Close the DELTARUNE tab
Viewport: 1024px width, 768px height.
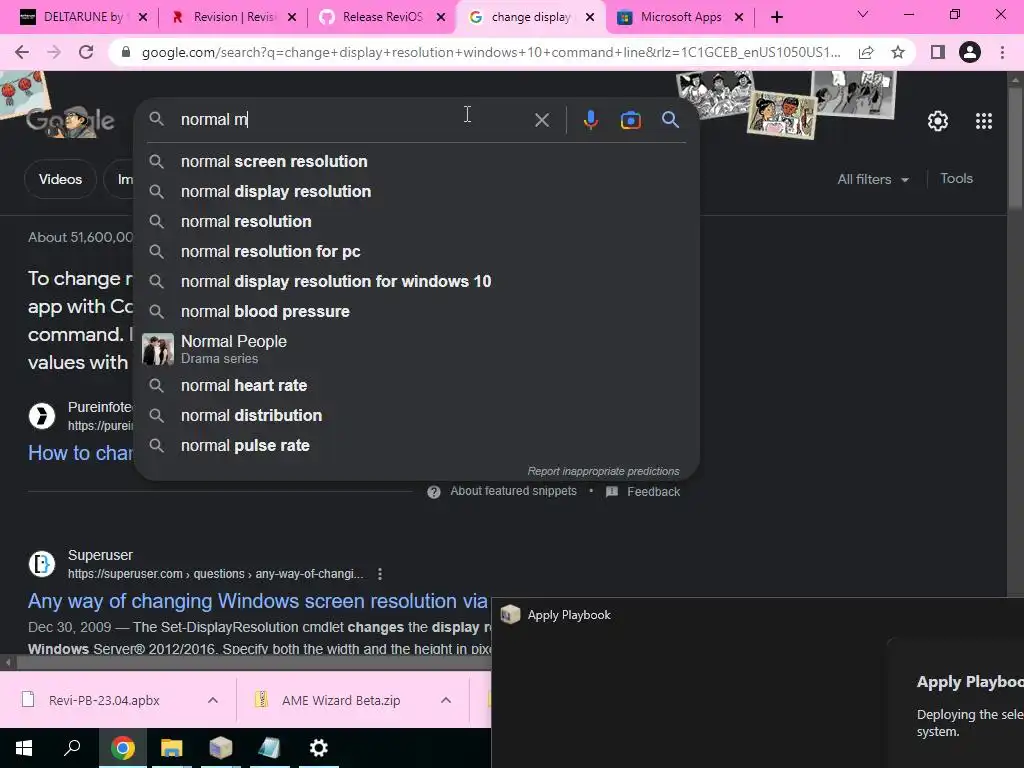143,18
